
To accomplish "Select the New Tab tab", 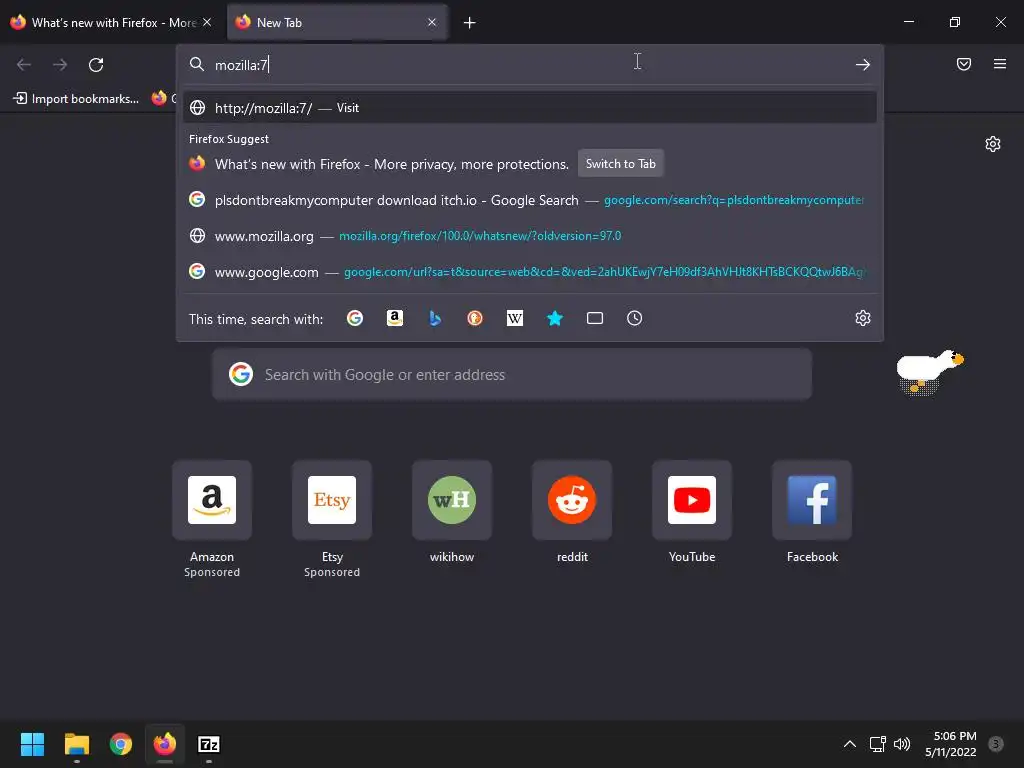I will point(338,23).
